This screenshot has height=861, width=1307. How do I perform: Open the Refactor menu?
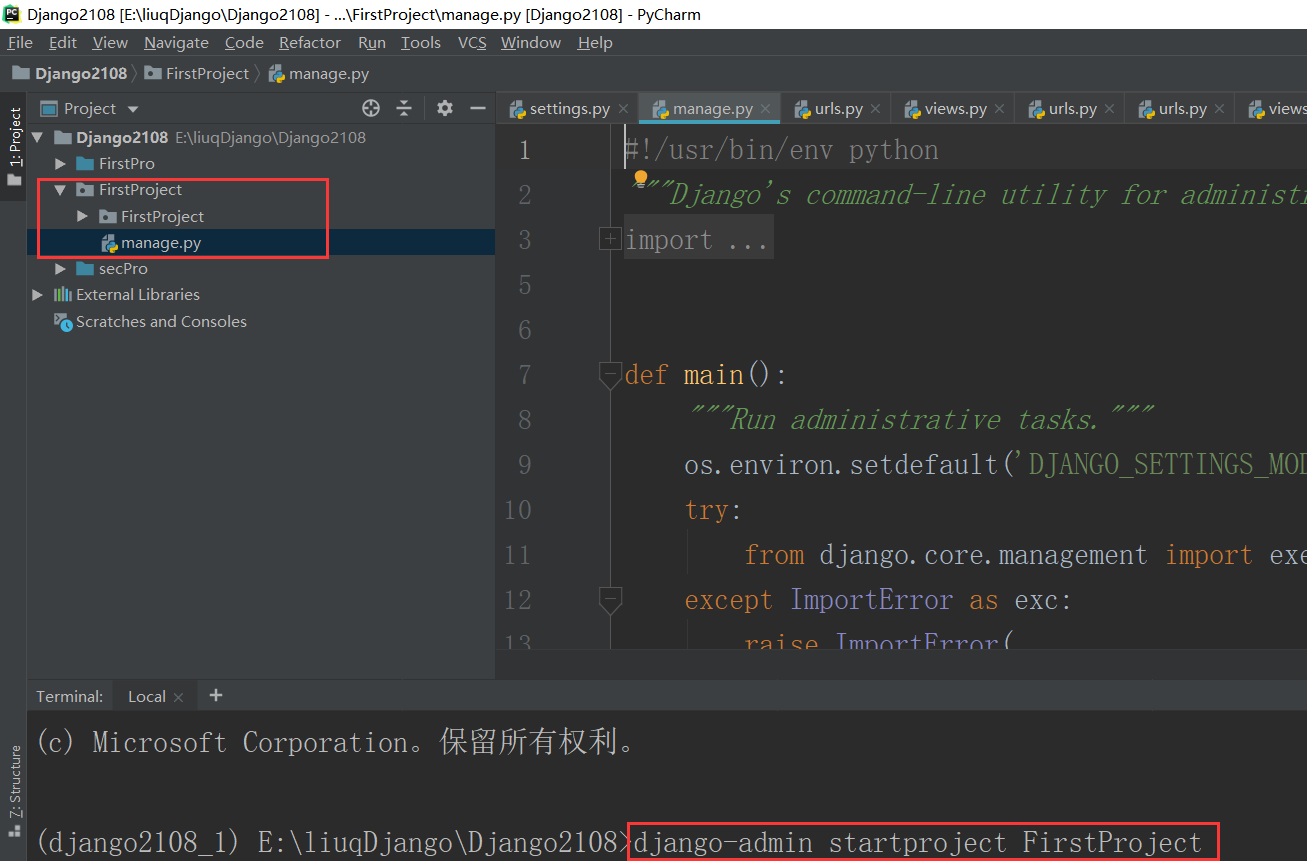(310, 42)
